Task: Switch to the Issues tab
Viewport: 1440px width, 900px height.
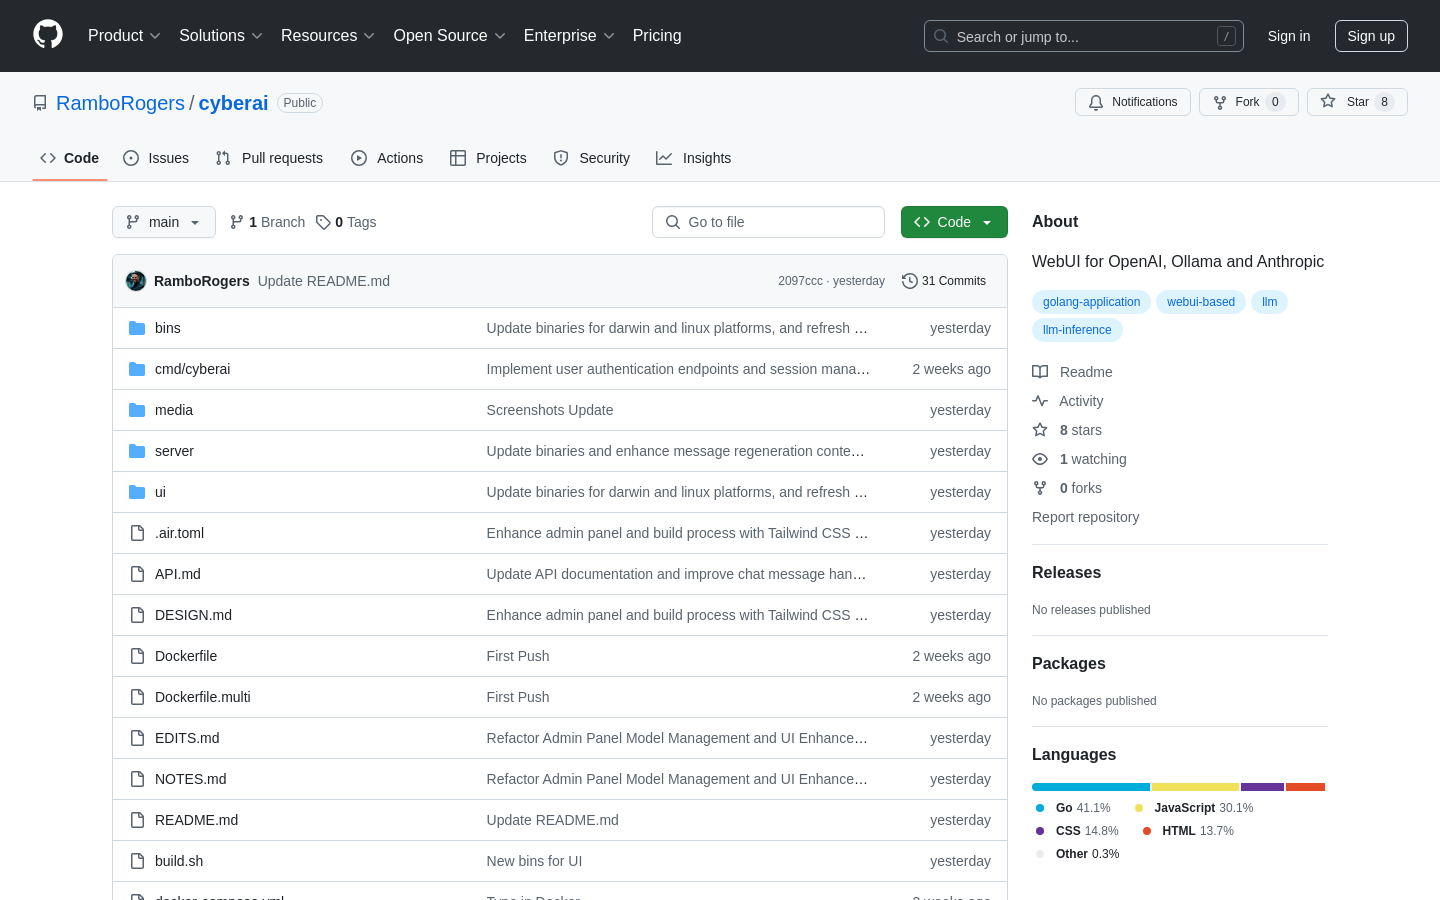Action: 156,158
